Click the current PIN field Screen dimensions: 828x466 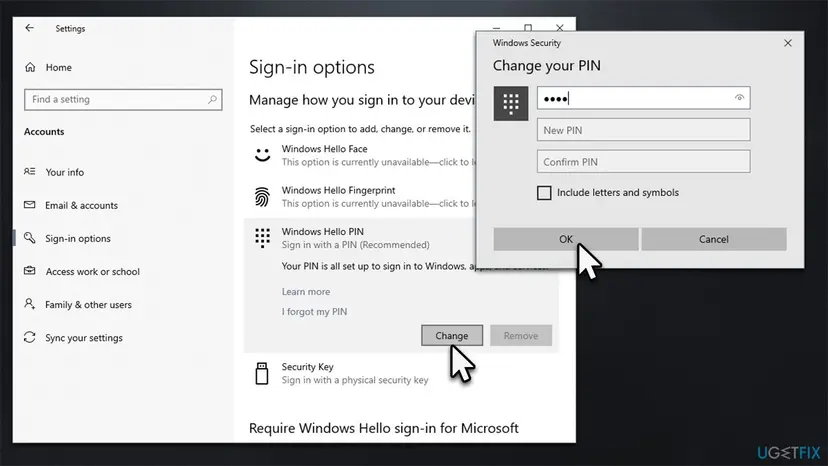(643, 98)
